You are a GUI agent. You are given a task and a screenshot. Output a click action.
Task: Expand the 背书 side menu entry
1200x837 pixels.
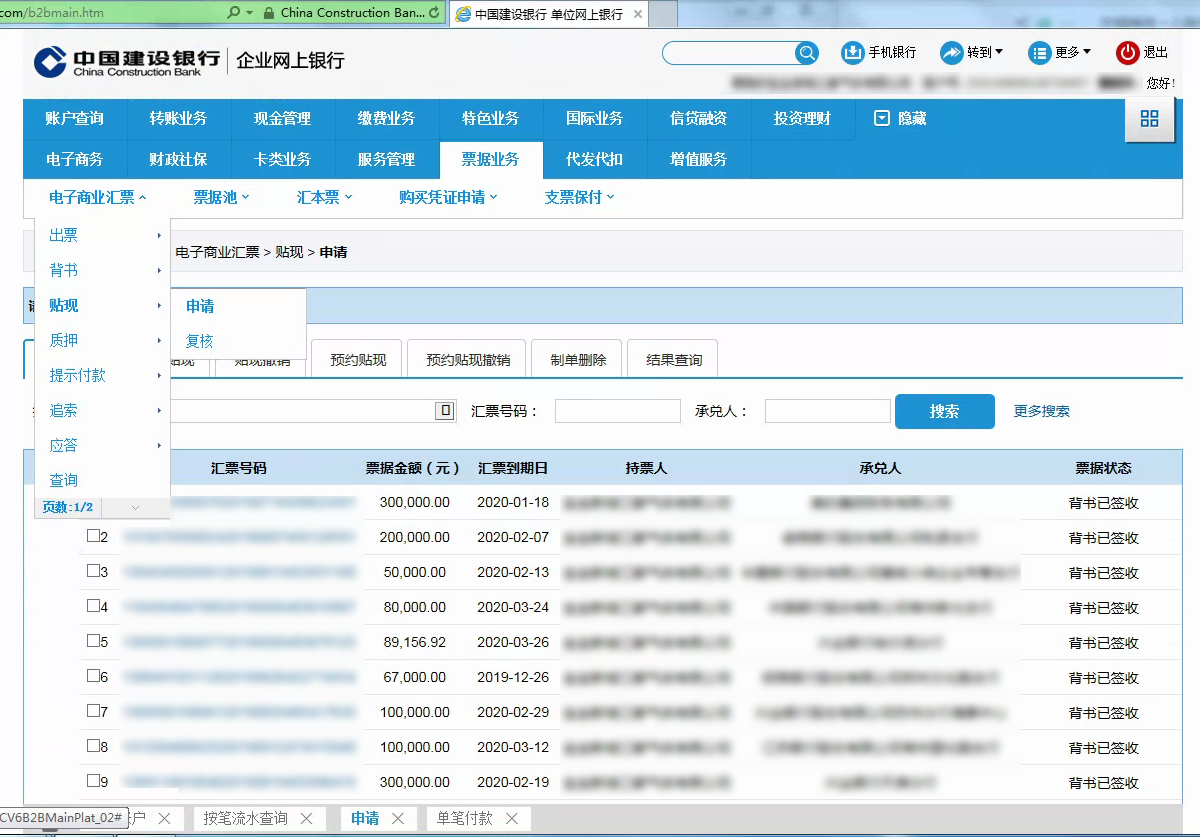pyautogui.click(x=103, y=271)
